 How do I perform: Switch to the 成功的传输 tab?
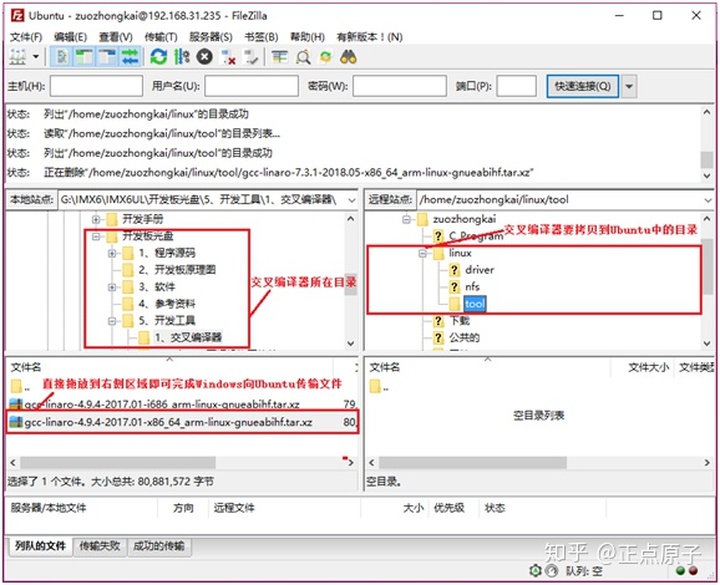pos(159,546)
